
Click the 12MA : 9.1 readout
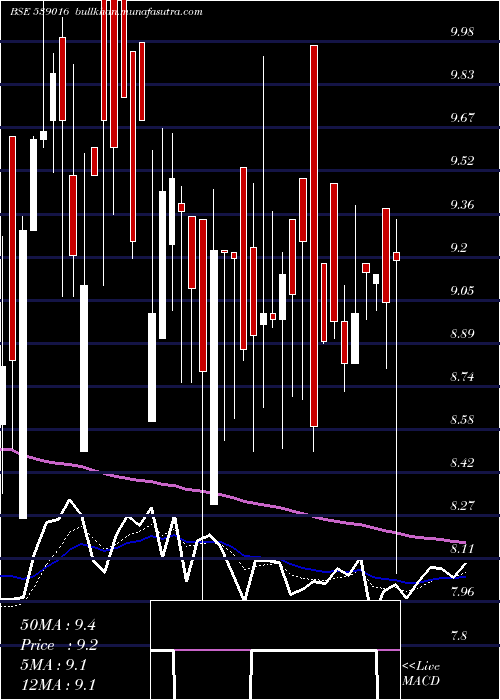58,685
